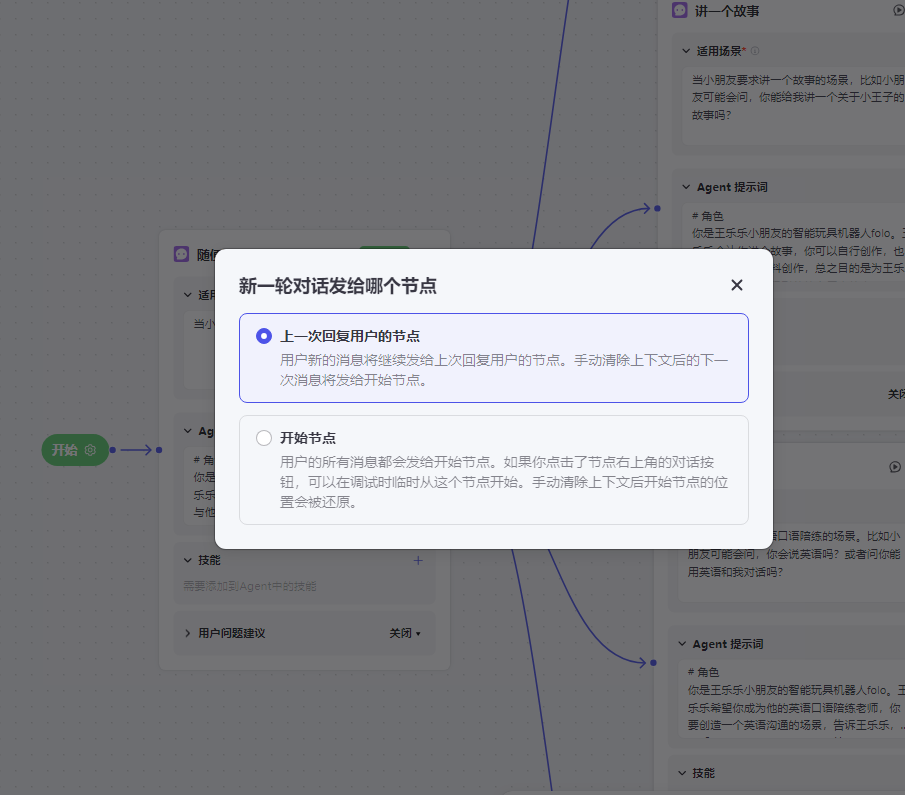Click the 开始 node settings gear icon

click(x=90, y=450)
